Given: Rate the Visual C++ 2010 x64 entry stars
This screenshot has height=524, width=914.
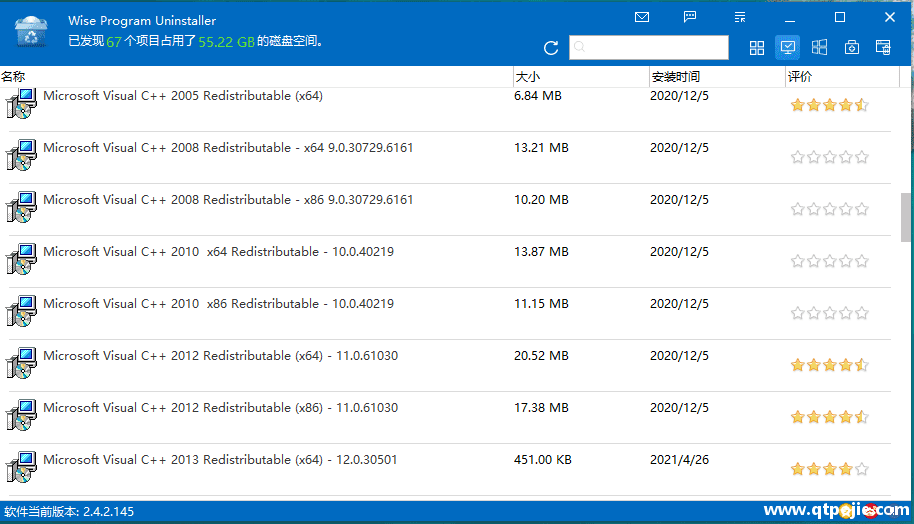Looking at the screenshot, I should (x=829, y=261).
